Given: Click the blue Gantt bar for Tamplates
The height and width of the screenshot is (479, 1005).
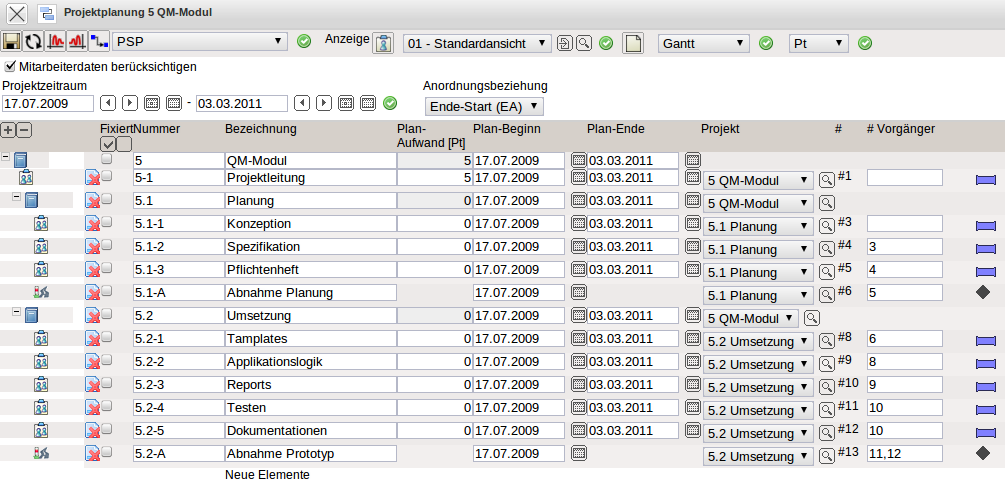Looking at the screenshot, I should (986, 340).
